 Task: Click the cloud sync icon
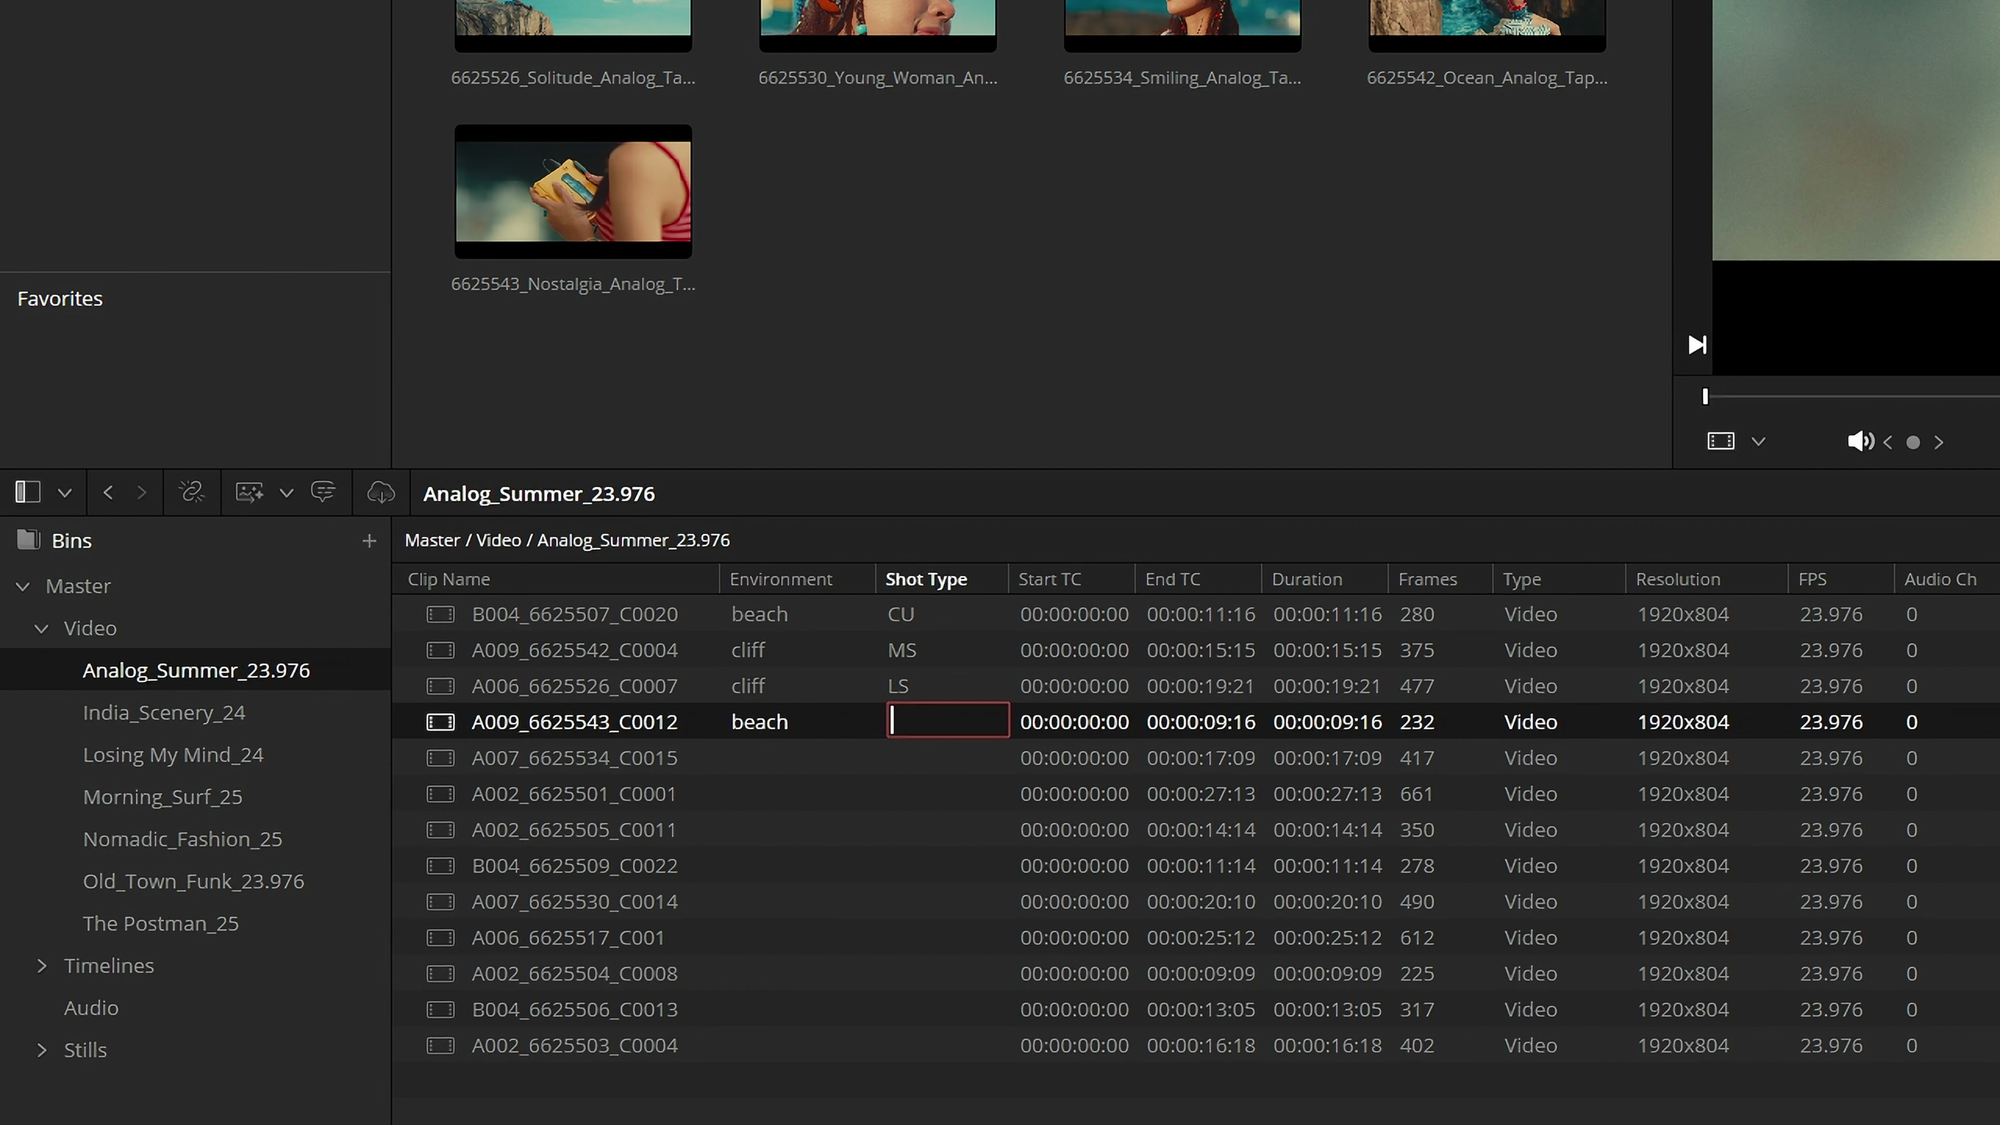click(381, 492)
